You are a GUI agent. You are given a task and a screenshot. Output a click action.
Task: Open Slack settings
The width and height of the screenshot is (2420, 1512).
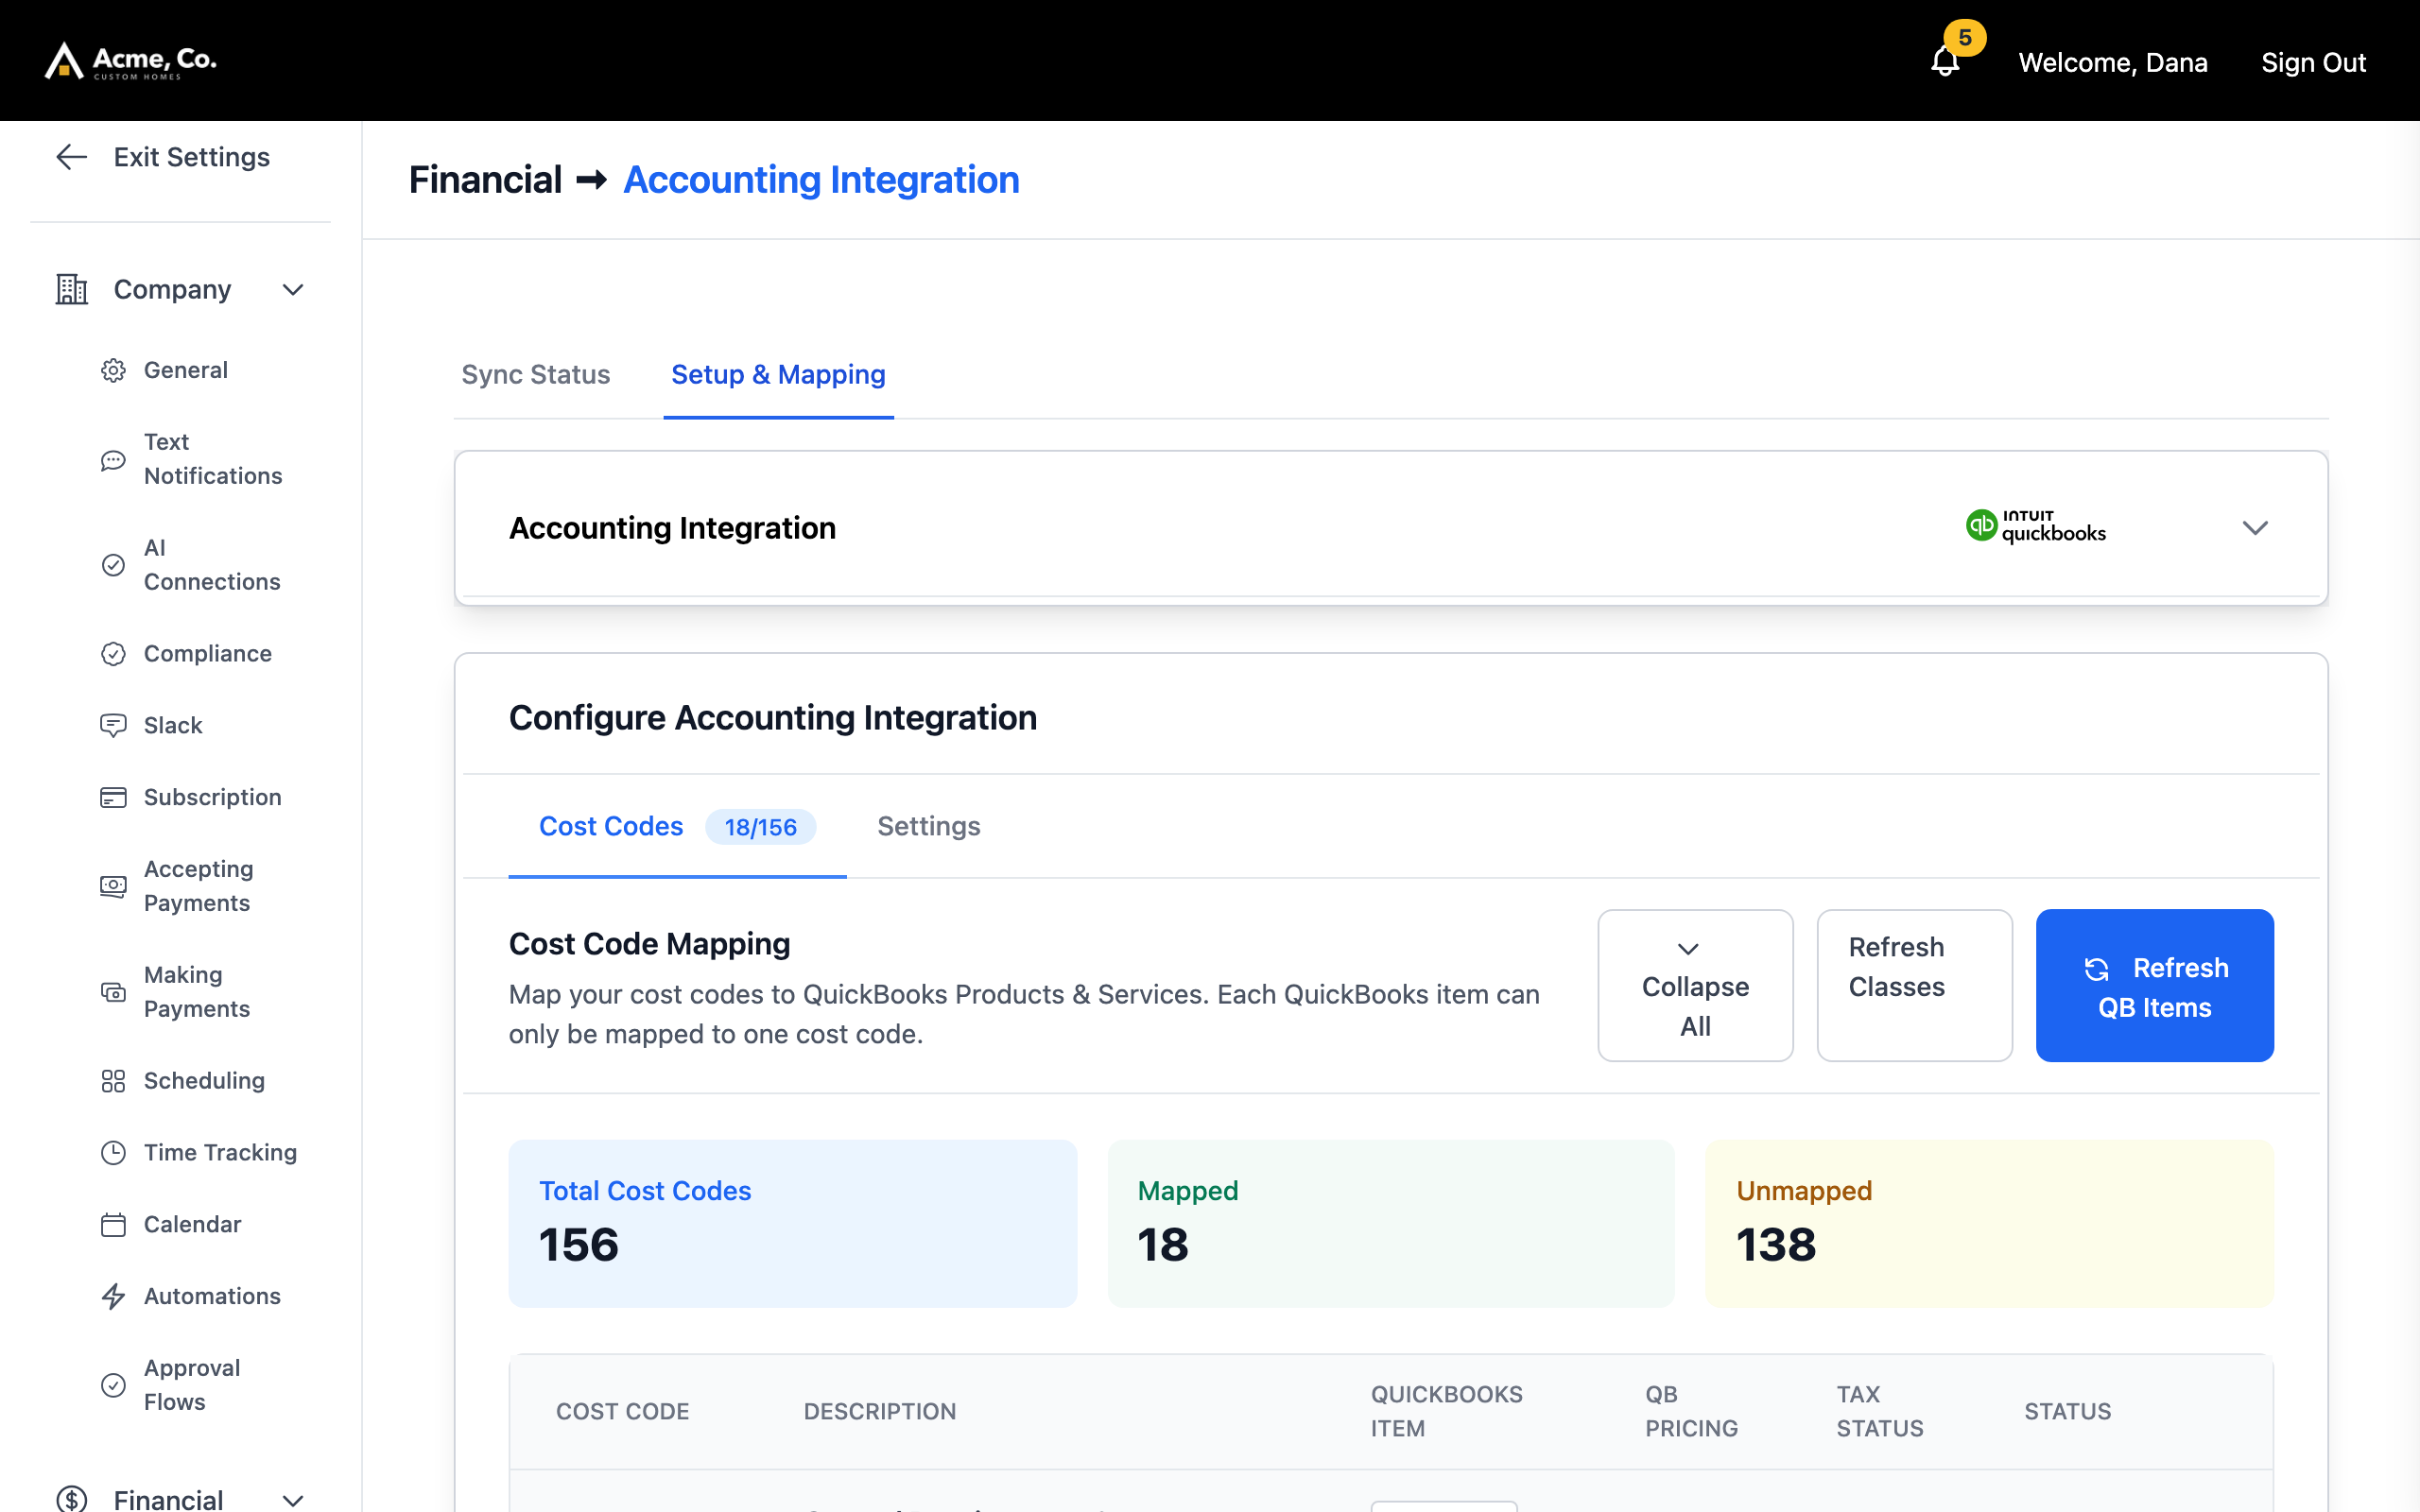[x=173, y=725]
